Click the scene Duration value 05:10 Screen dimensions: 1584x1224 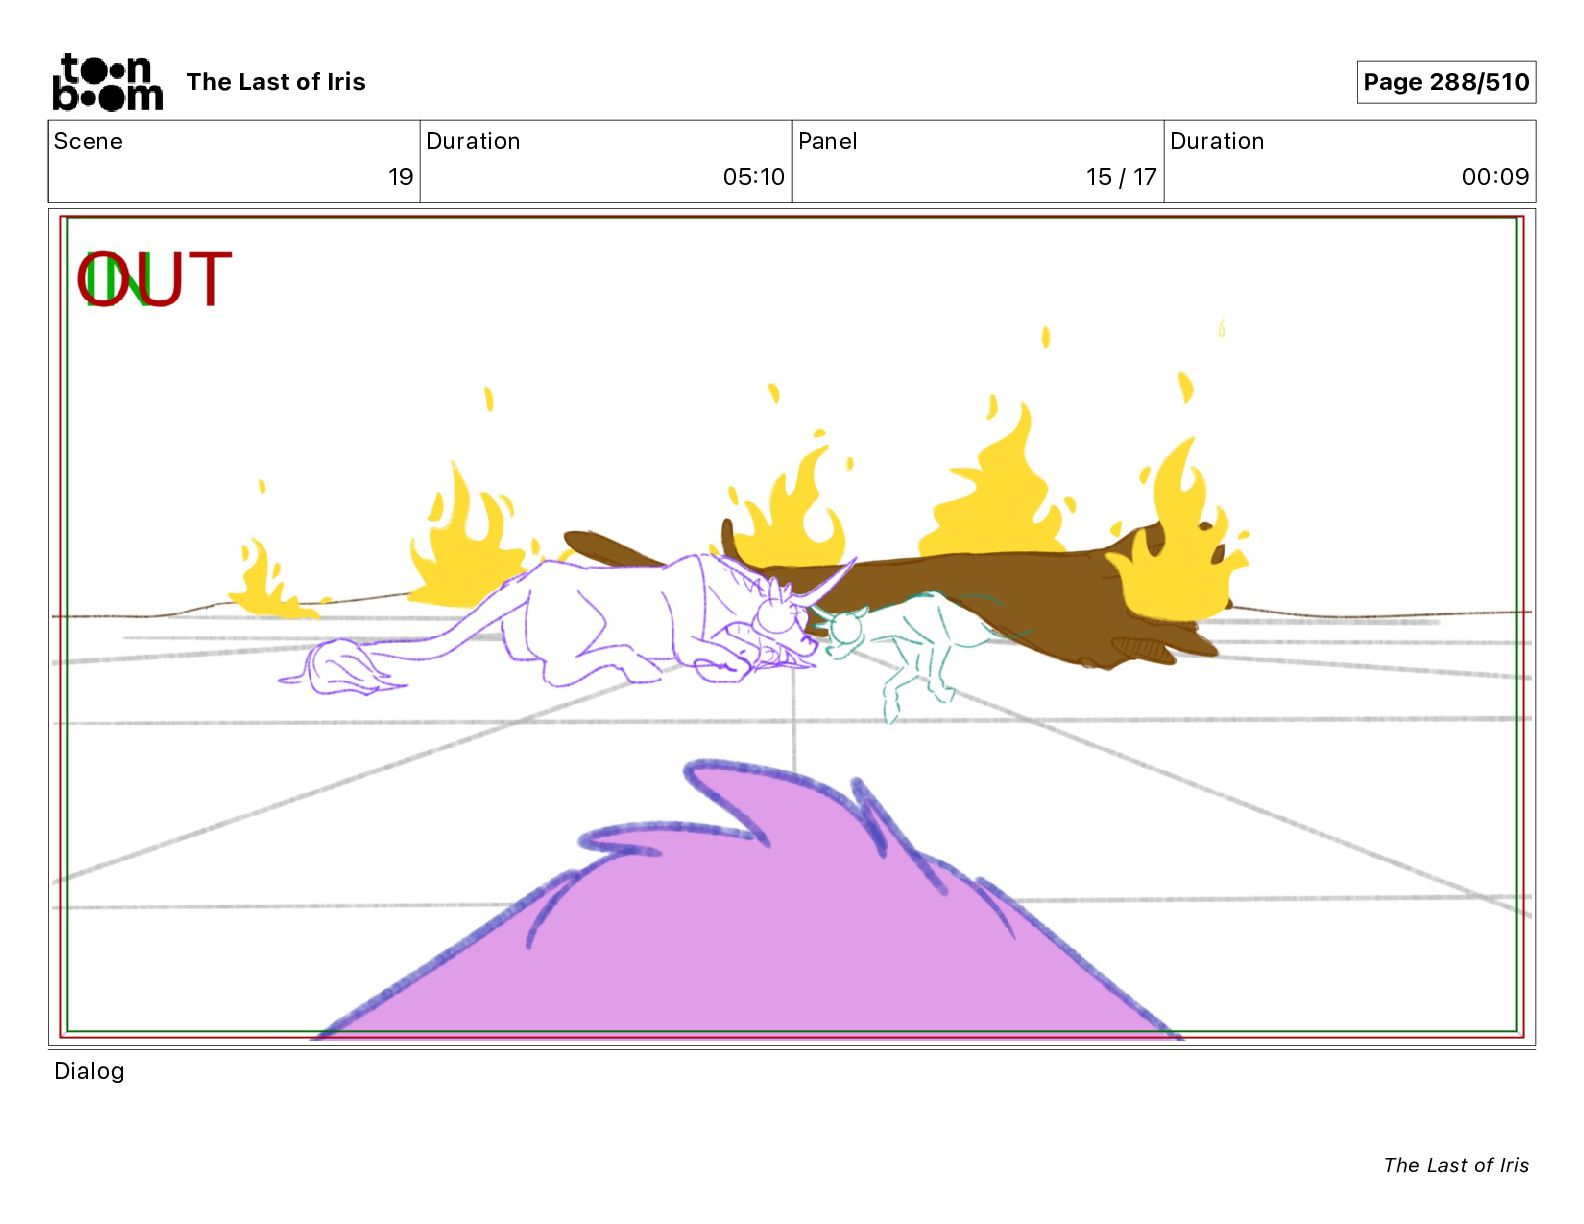(x=753, y=177)
